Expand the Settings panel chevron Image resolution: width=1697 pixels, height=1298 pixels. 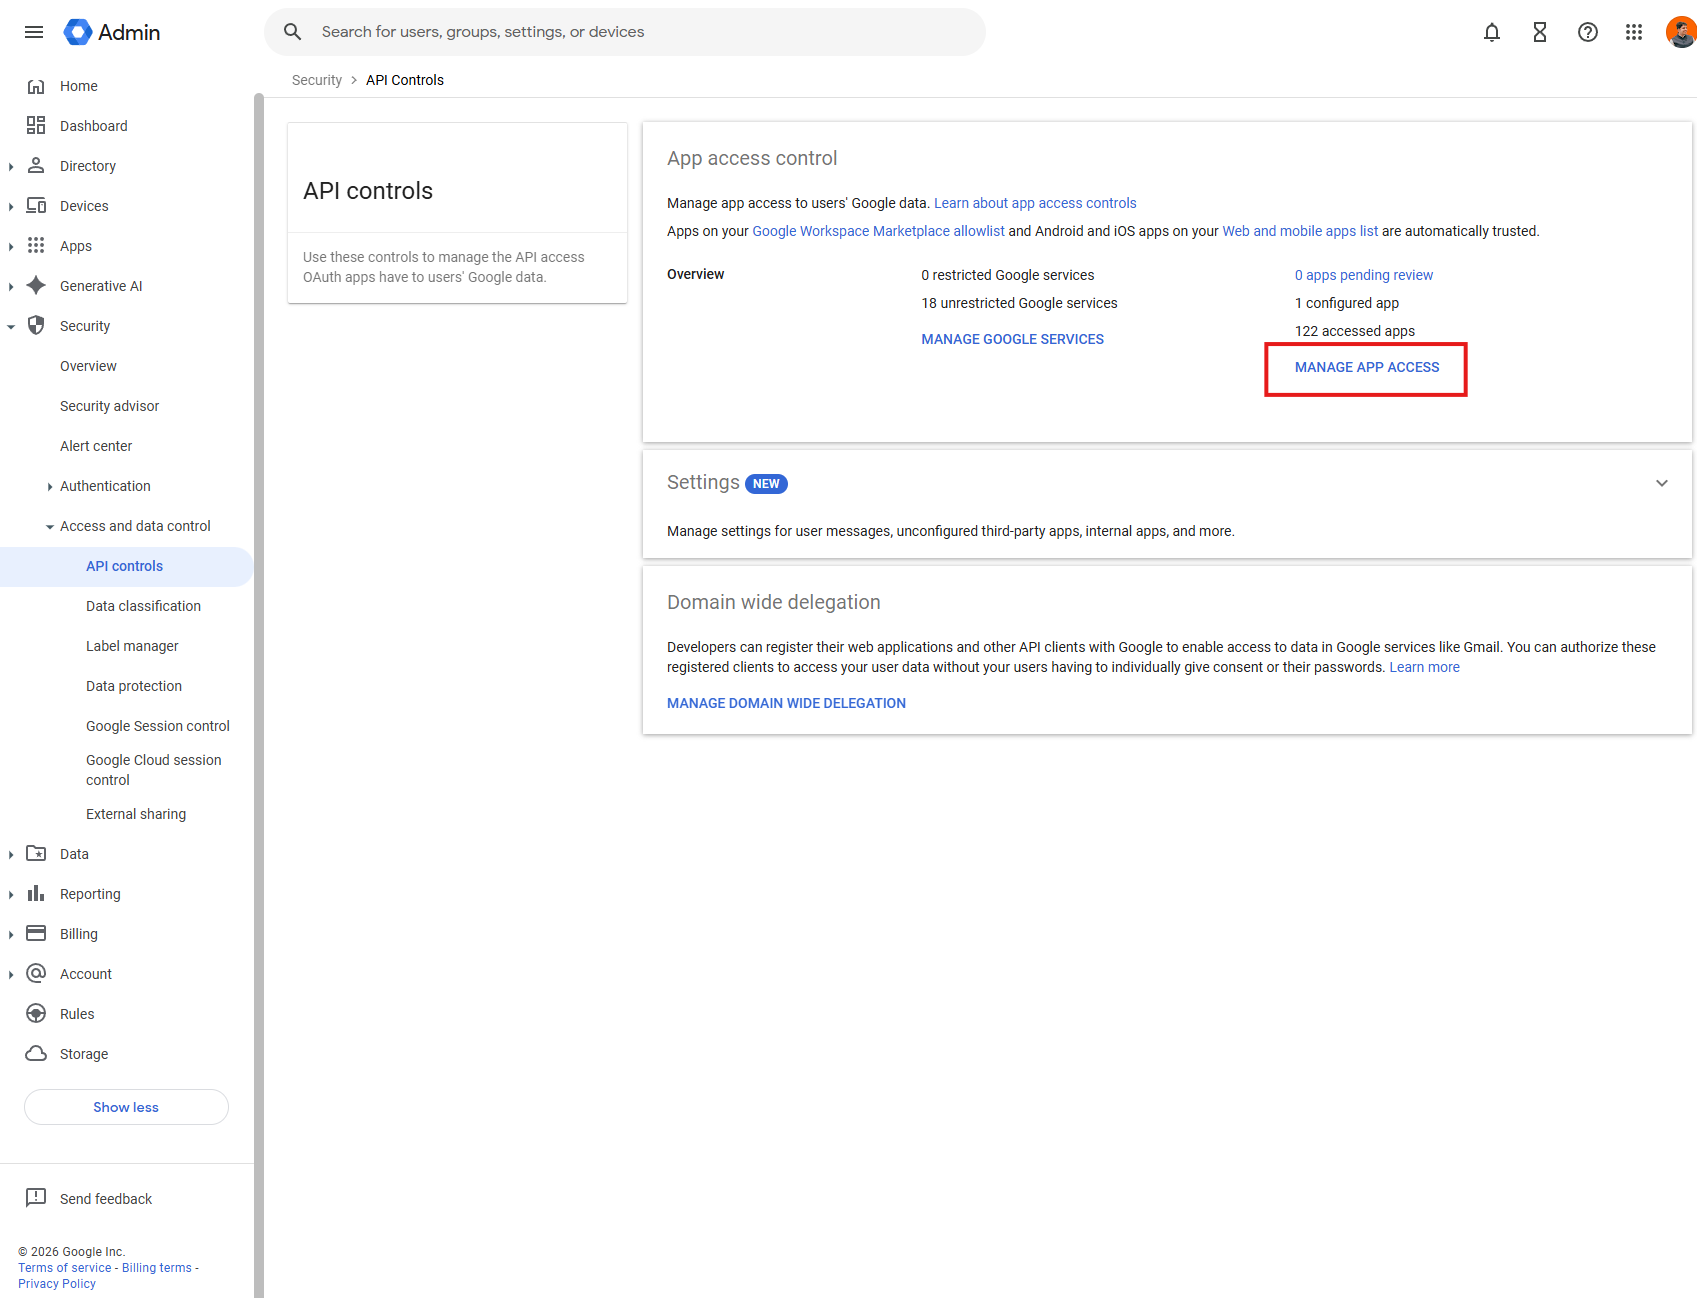1662,483
